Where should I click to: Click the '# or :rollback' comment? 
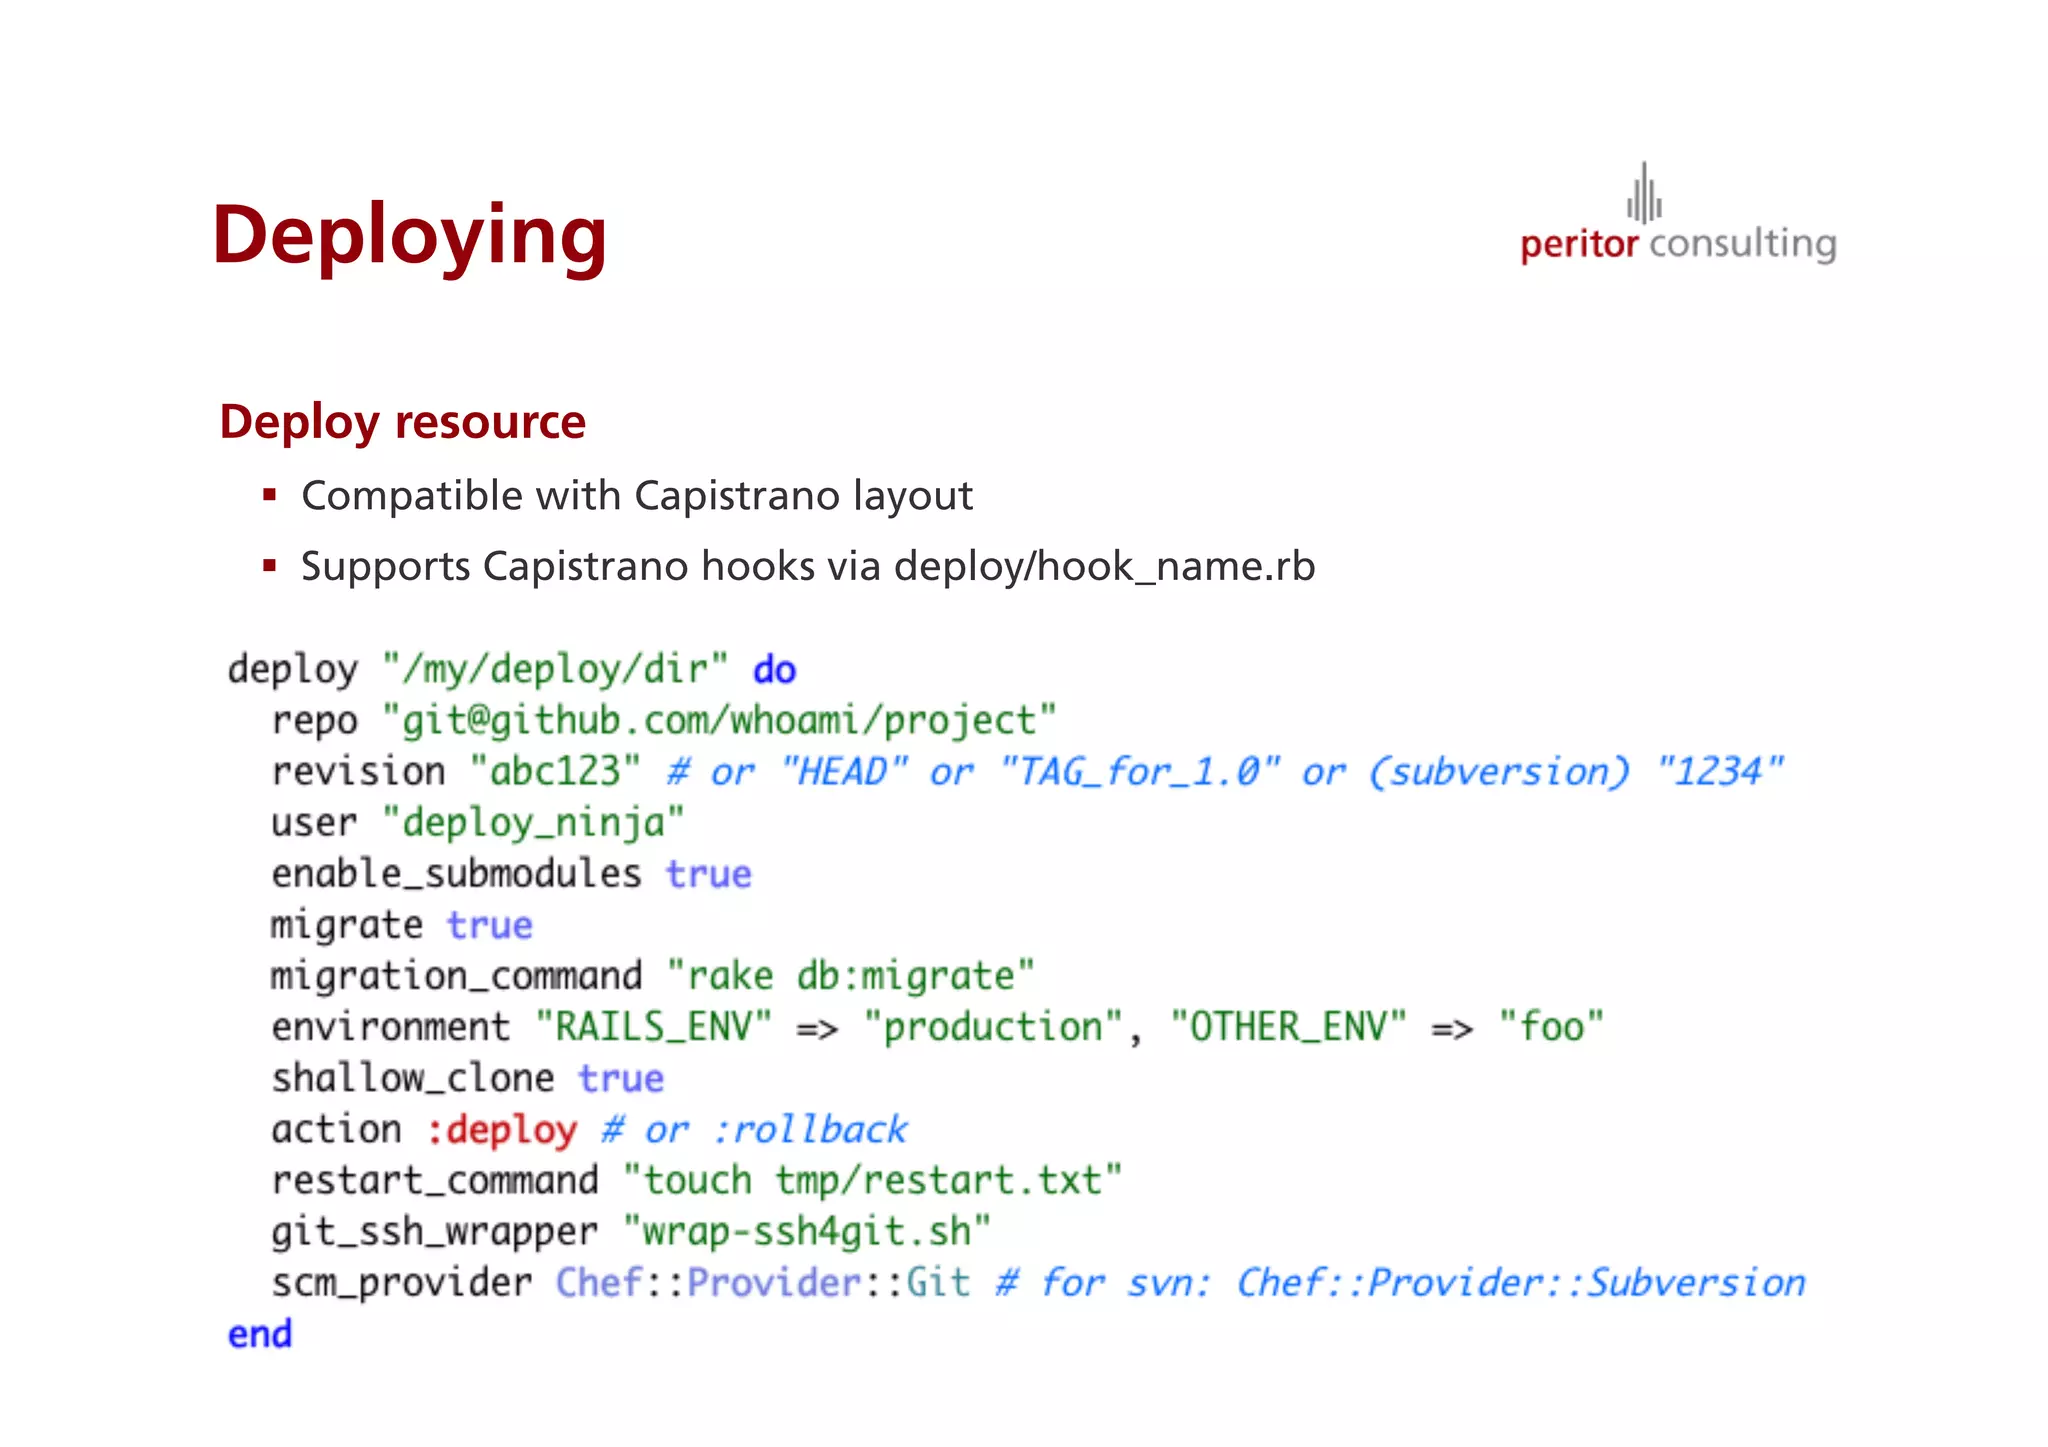pyautogui.click(x=754, y=1130)
